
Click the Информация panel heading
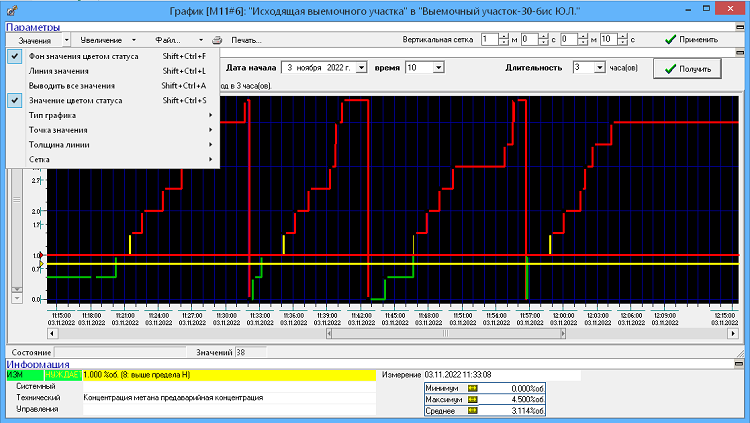[38, 364]
